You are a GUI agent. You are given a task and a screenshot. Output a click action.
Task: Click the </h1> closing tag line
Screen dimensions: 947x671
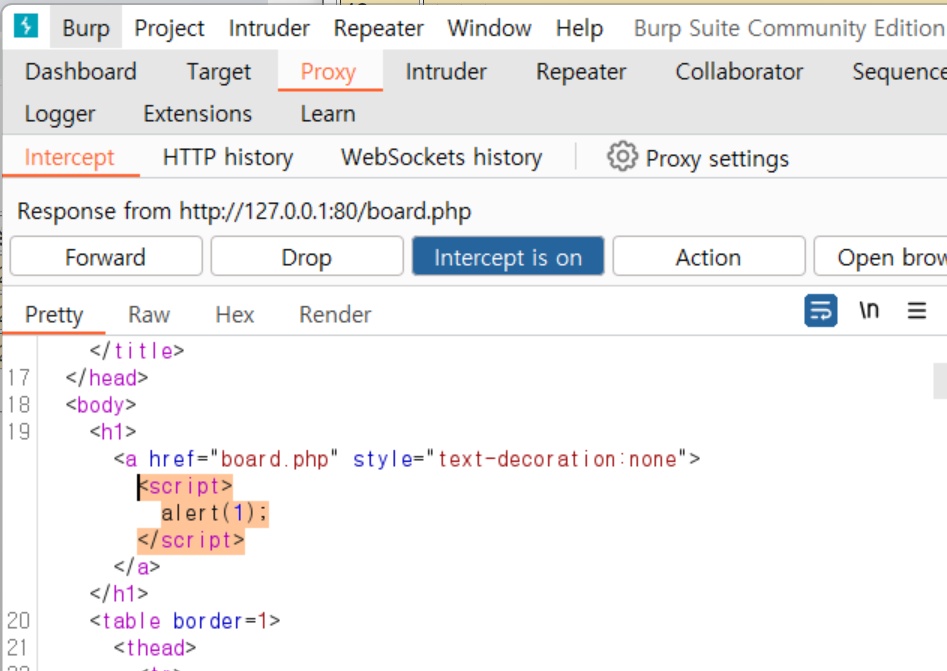click(119, 594)
